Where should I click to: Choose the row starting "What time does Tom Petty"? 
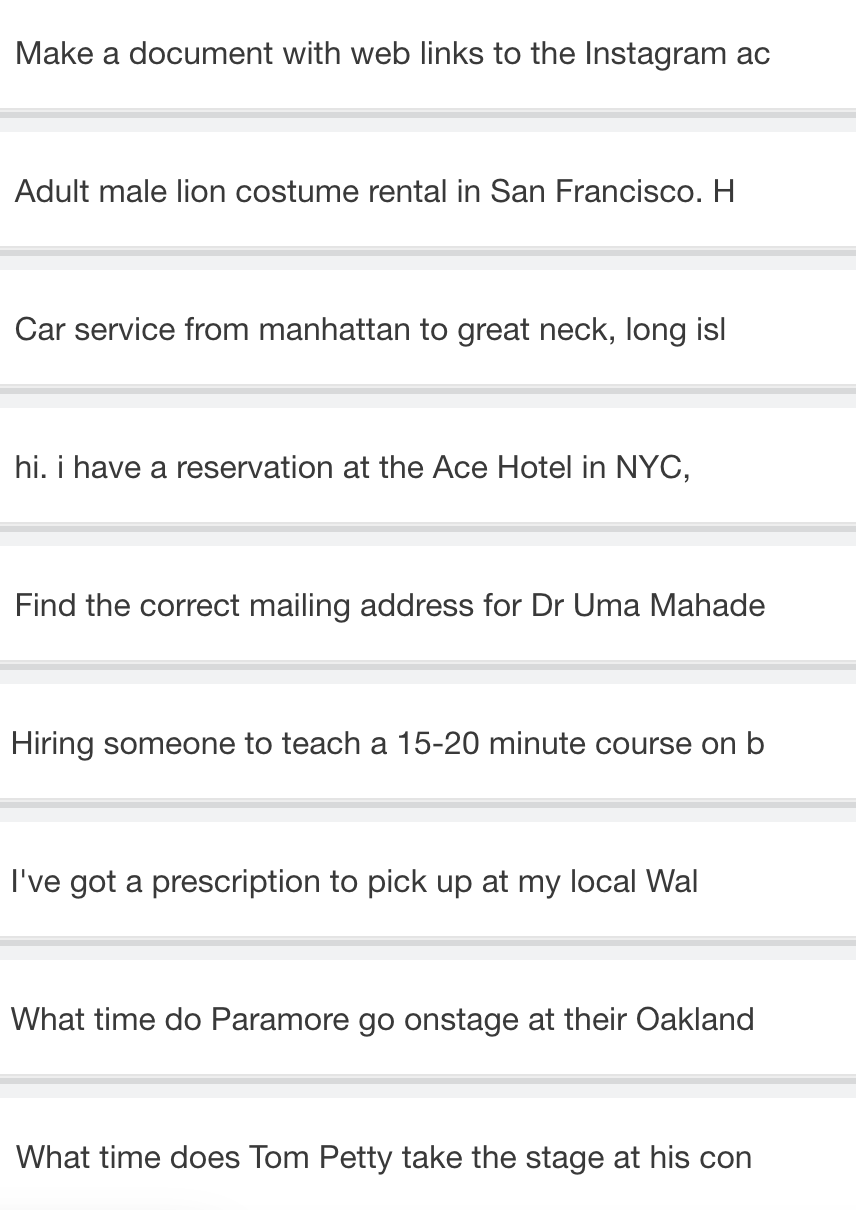click(384, 1157)
